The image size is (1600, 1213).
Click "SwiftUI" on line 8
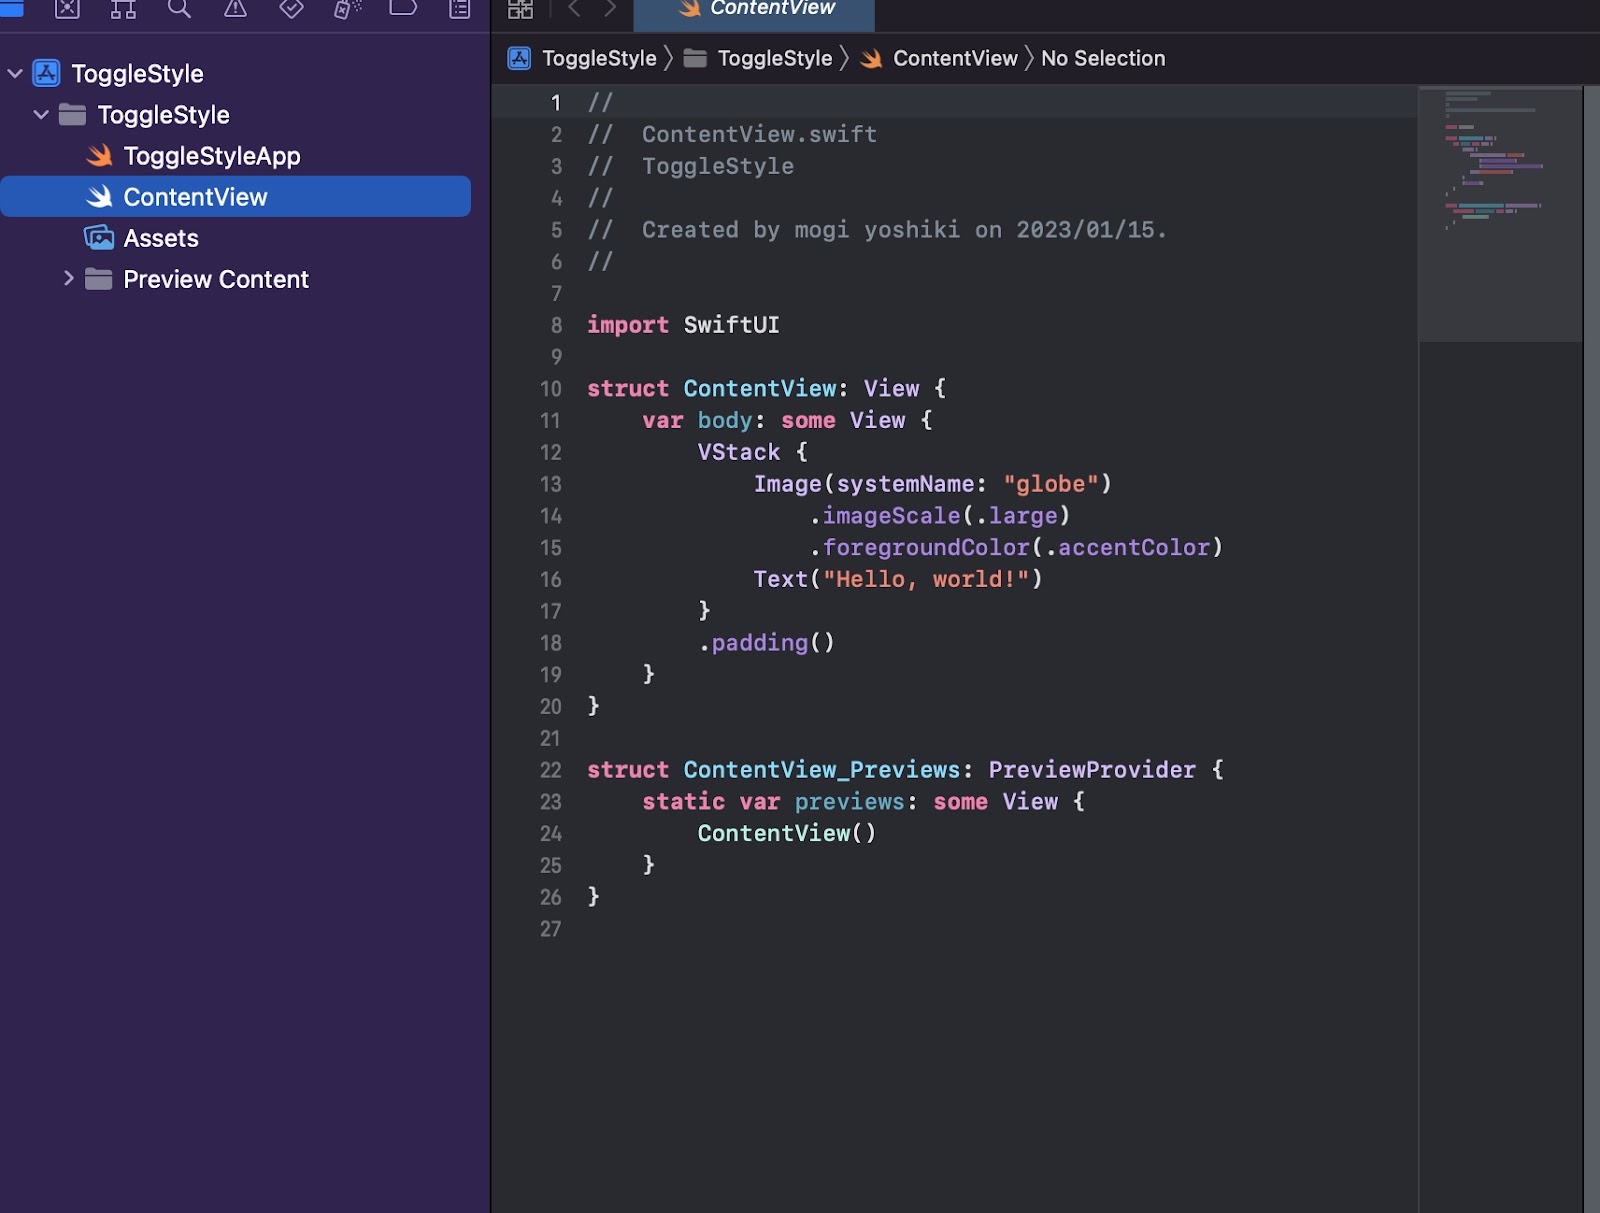[x=731, y=325]
